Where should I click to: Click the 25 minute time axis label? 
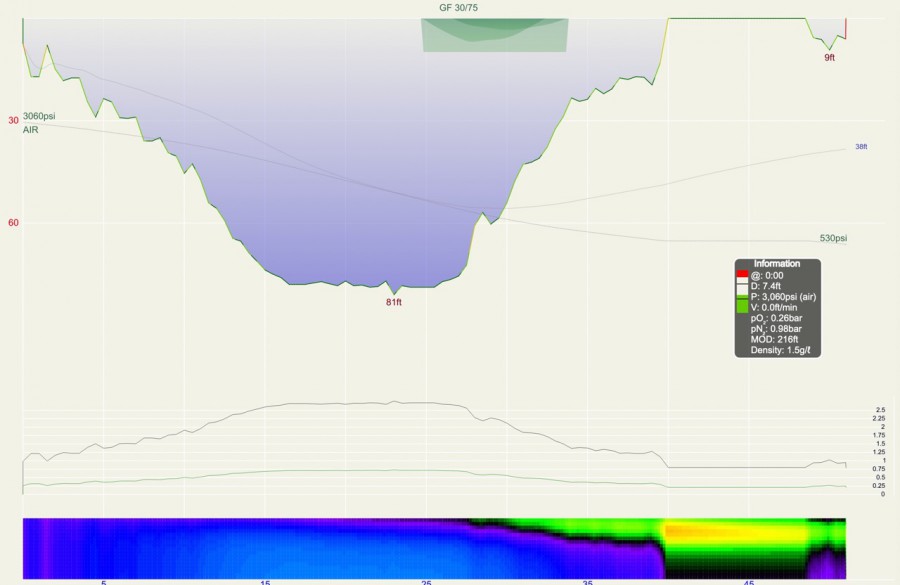pyautogui.click(x=427, y=581)
